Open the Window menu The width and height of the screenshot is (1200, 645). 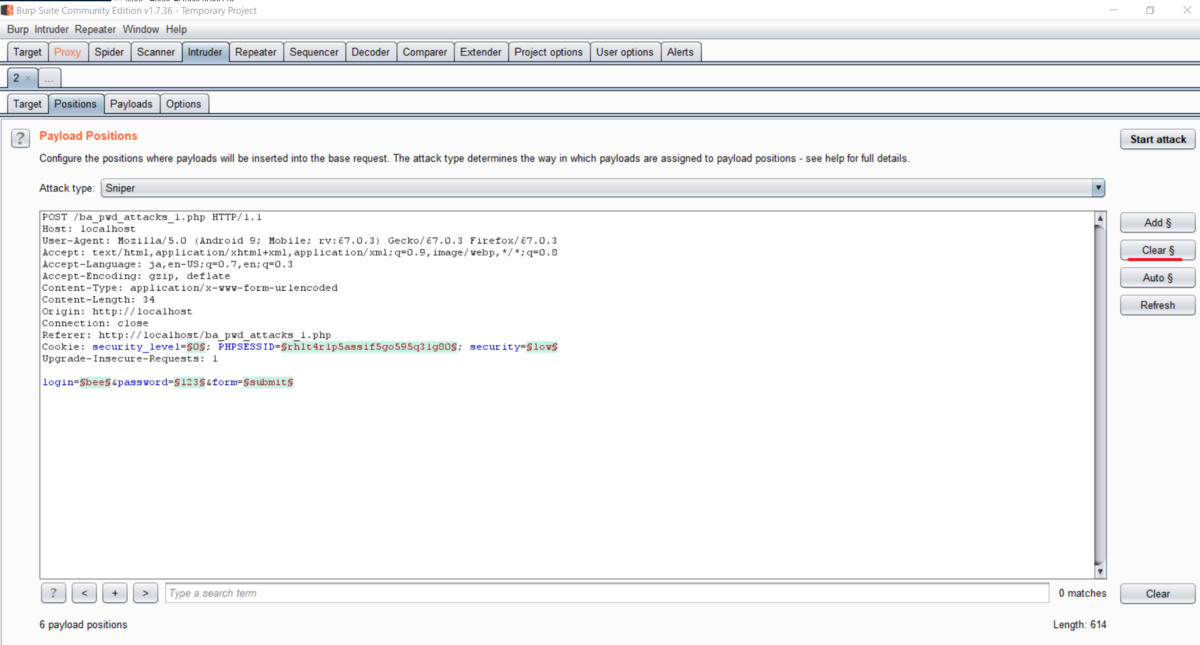point(141,30)
